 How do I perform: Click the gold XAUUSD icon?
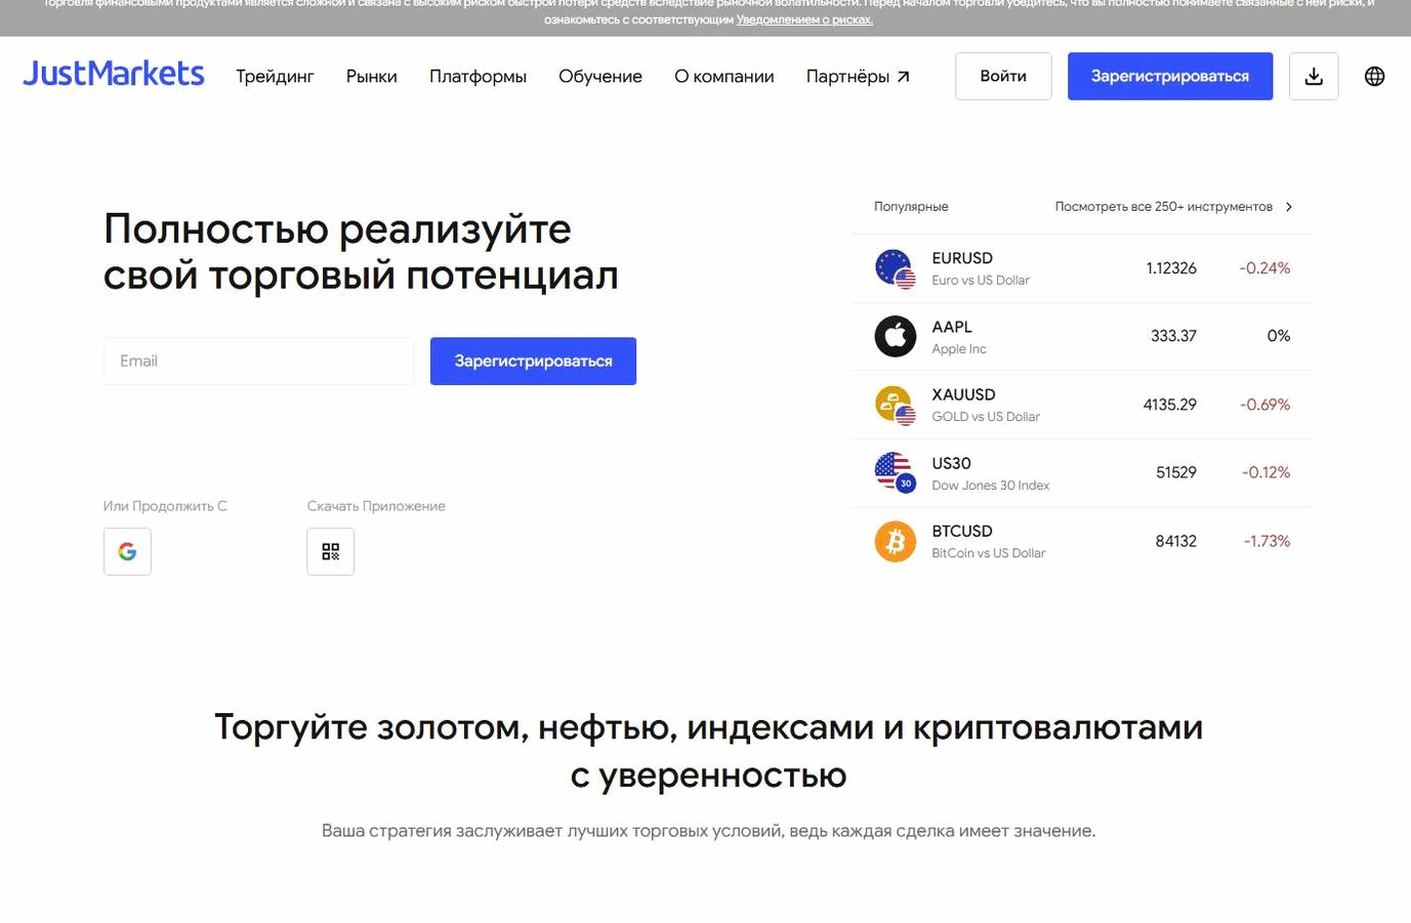(895, 405)
